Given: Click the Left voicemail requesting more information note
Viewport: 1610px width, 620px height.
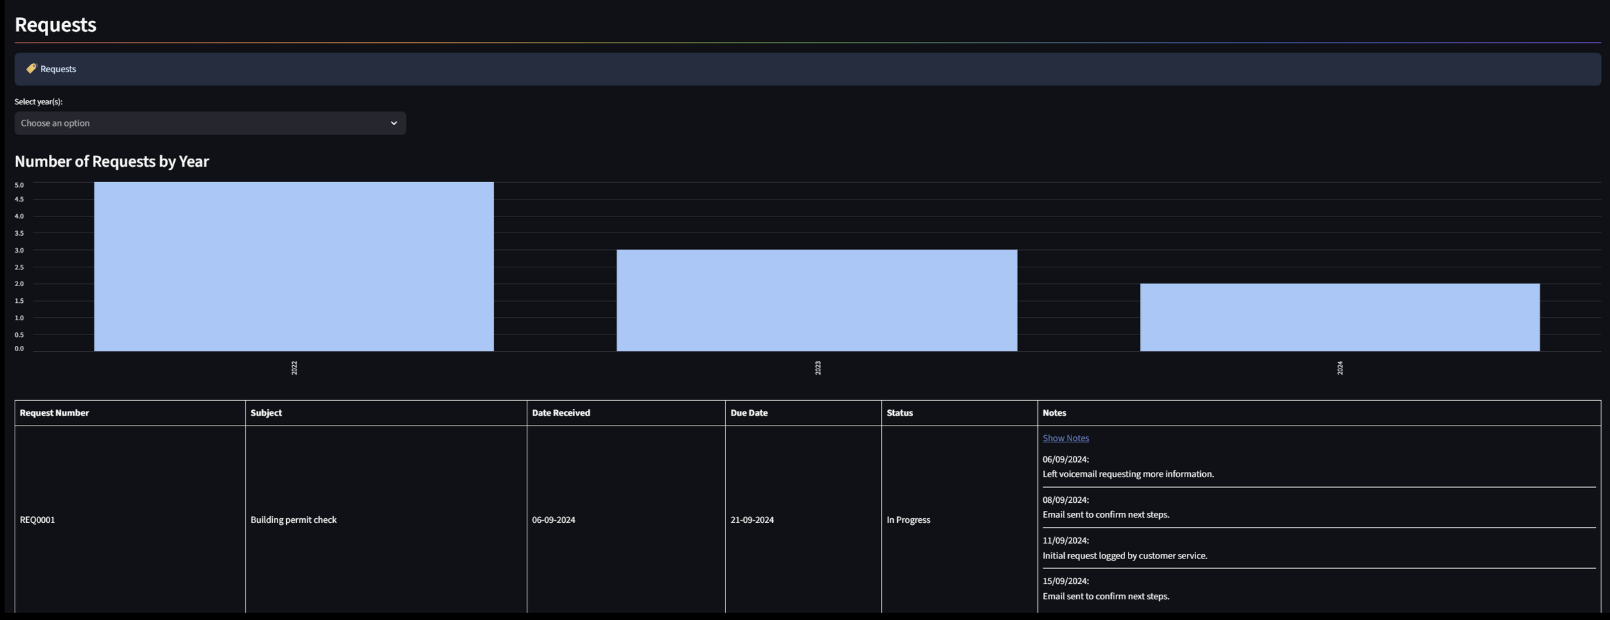Looking at the screenshot, I should tap(1128, 474).
